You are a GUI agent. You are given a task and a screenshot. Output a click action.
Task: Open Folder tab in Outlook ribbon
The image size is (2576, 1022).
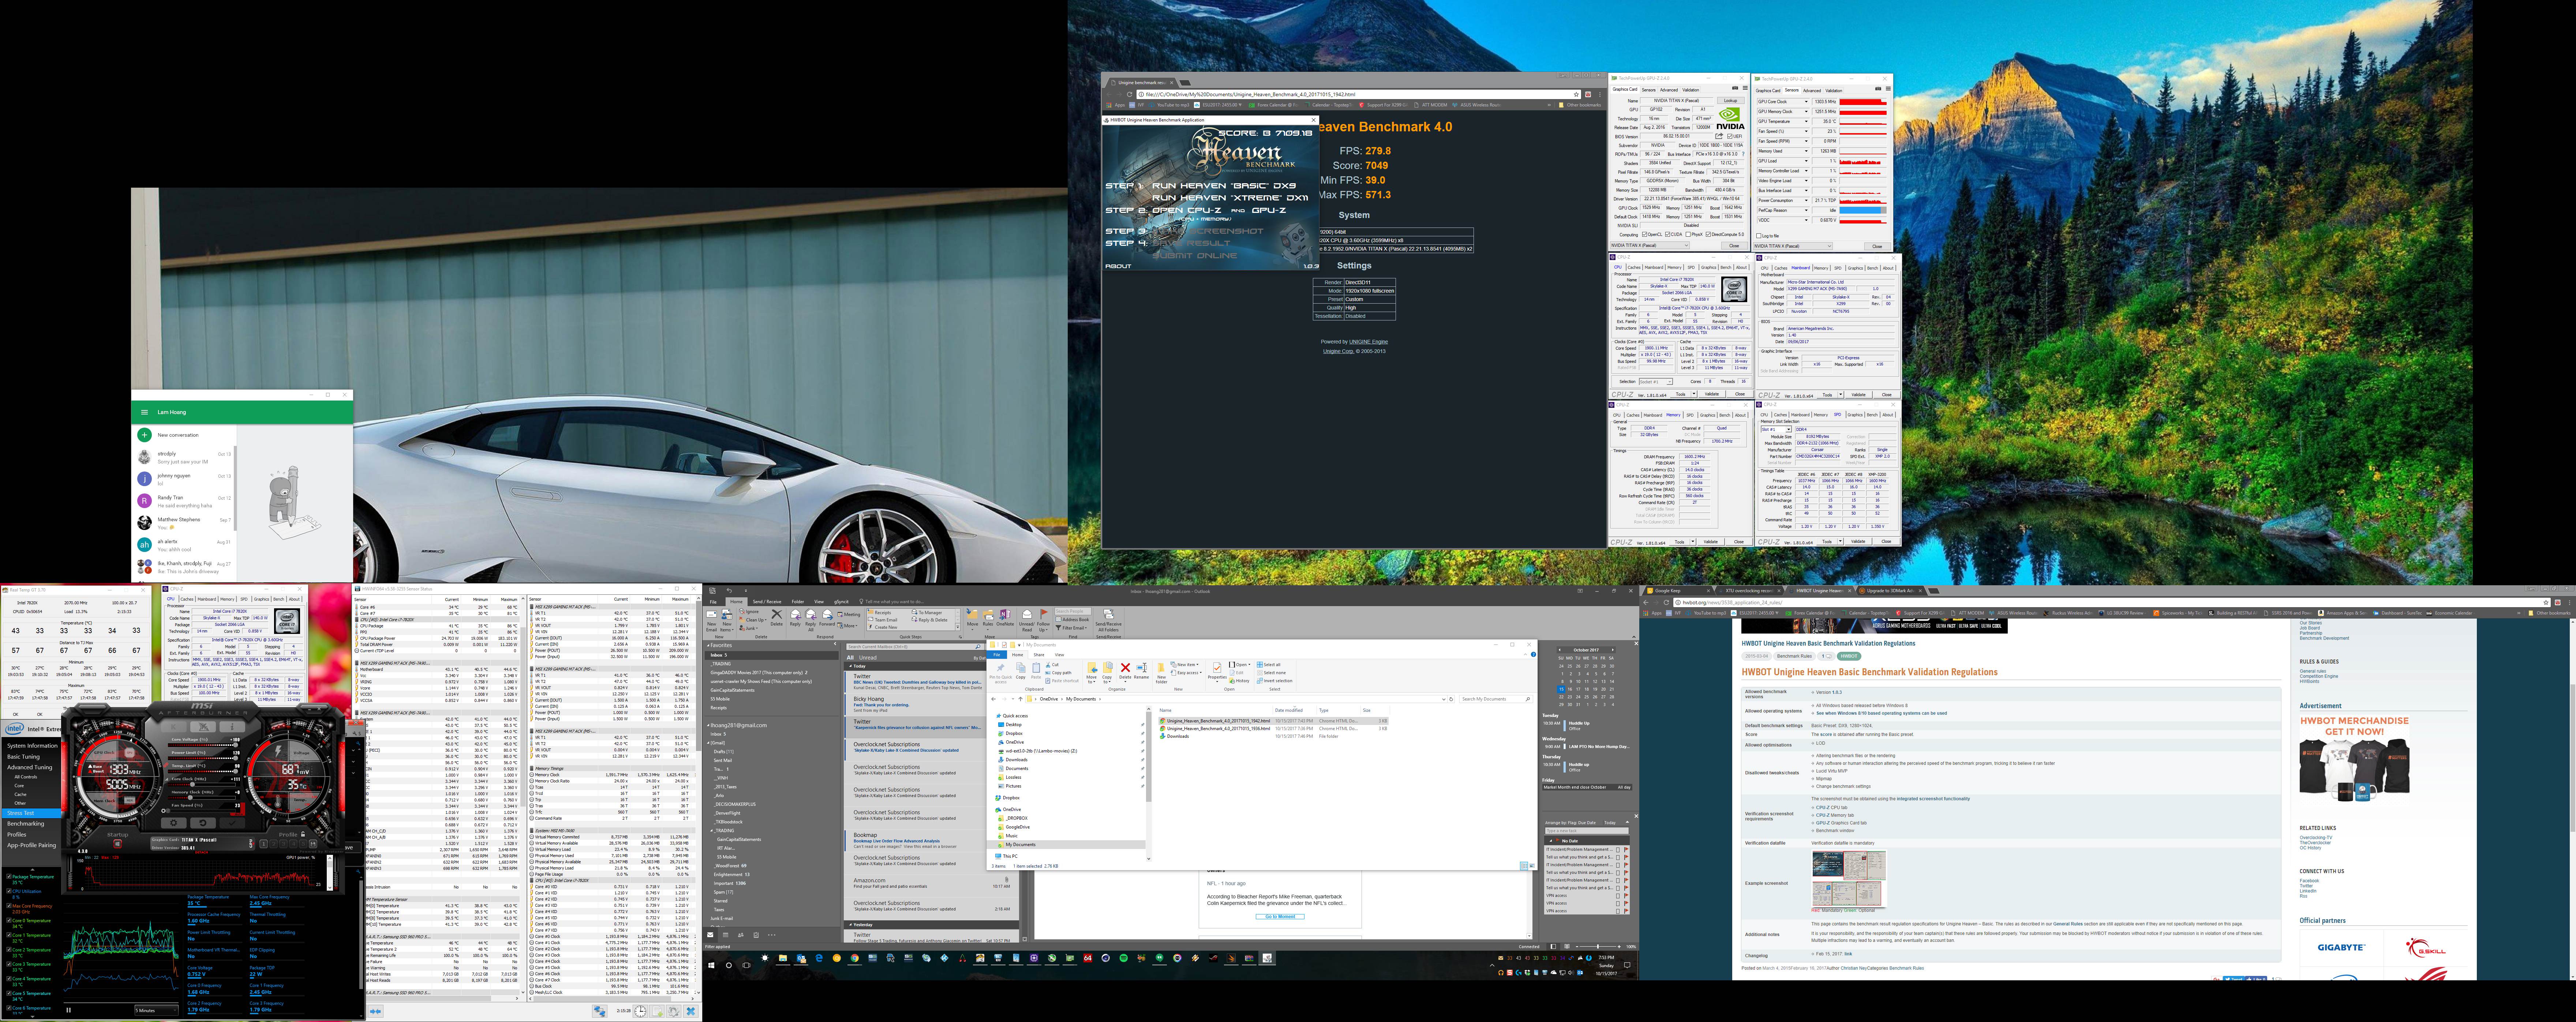click(798, 602)
